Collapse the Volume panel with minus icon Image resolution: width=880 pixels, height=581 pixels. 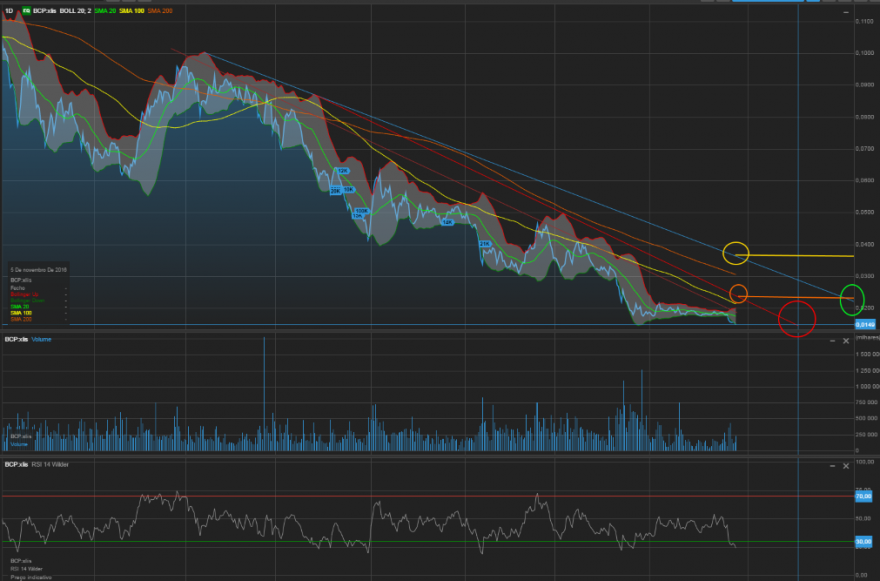[x=832, y=341]
